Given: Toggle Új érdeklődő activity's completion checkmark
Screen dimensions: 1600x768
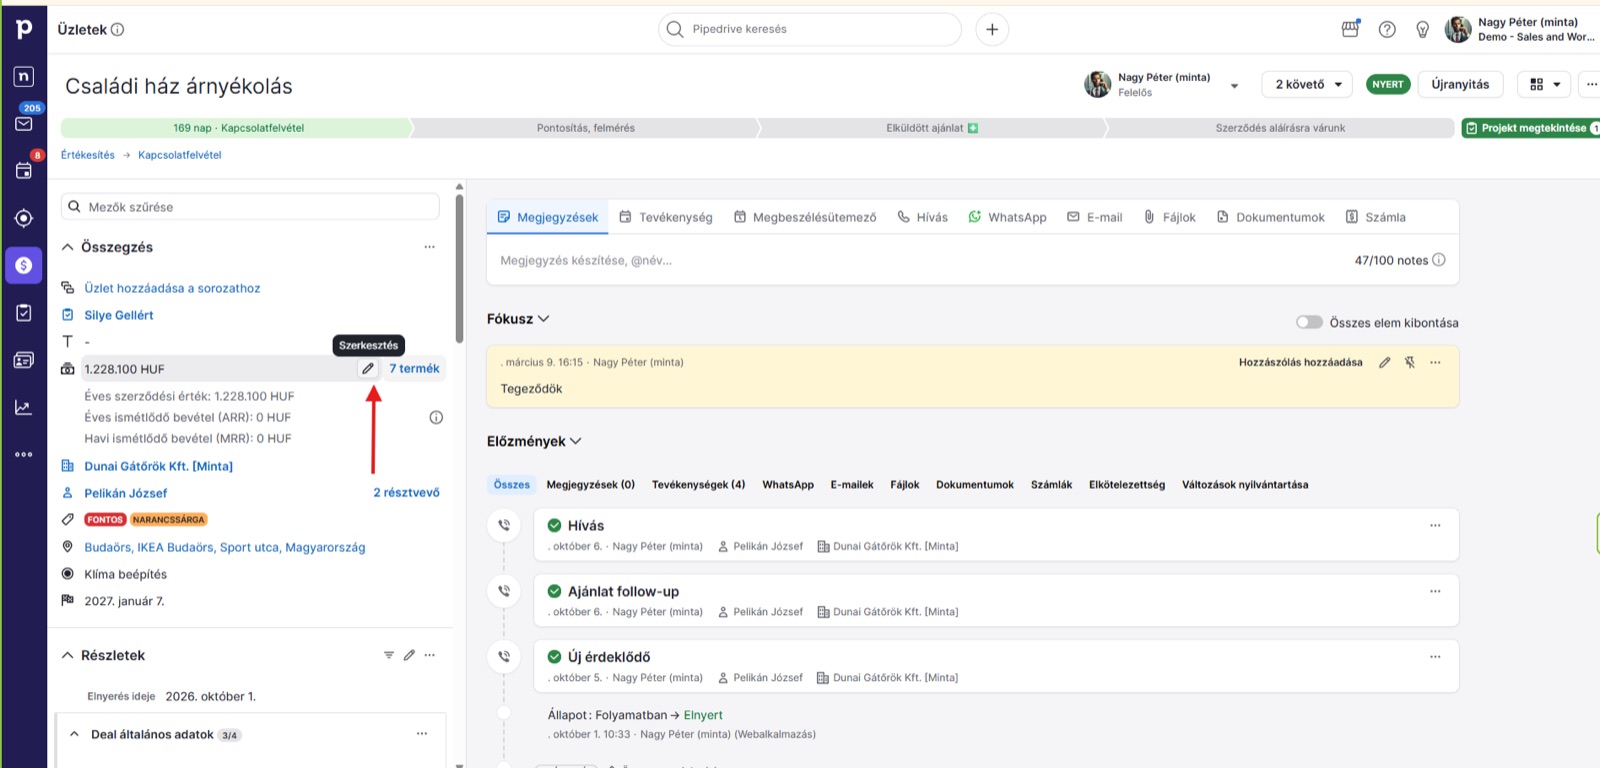Looking at the screenshot, I should (554, 657).
